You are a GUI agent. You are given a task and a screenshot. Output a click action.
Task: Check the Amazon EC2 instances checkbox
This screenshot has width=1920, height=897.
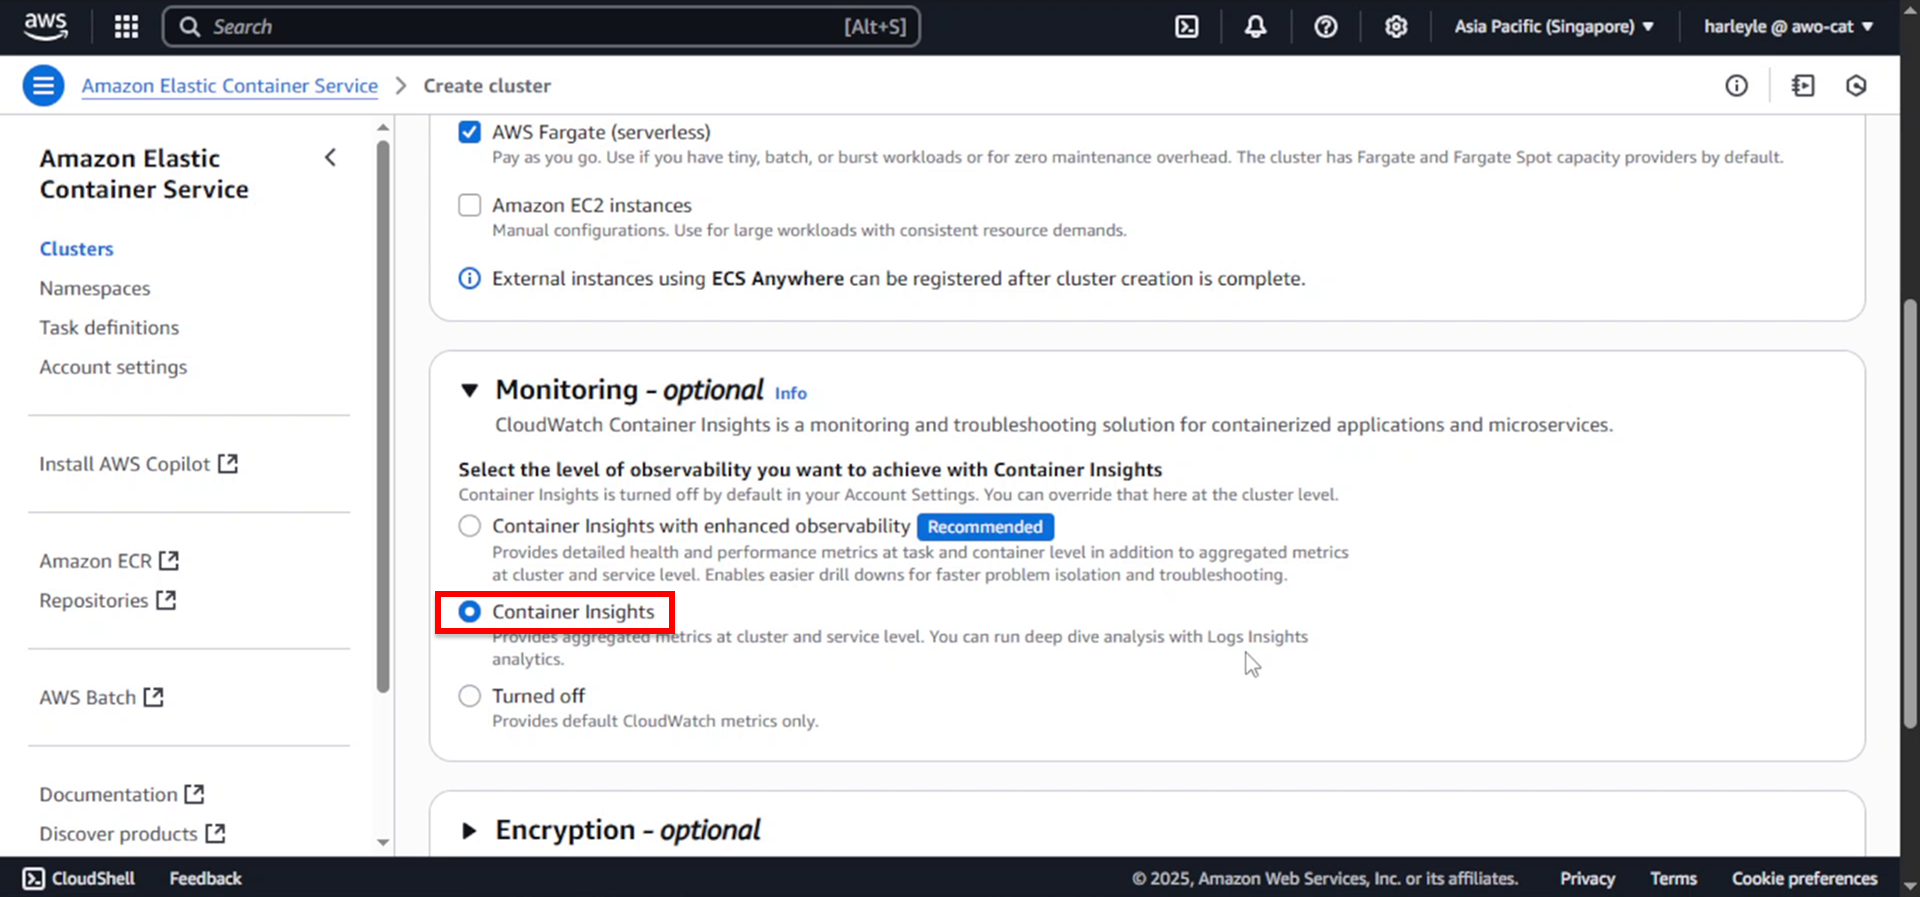[x=469, y=205]
